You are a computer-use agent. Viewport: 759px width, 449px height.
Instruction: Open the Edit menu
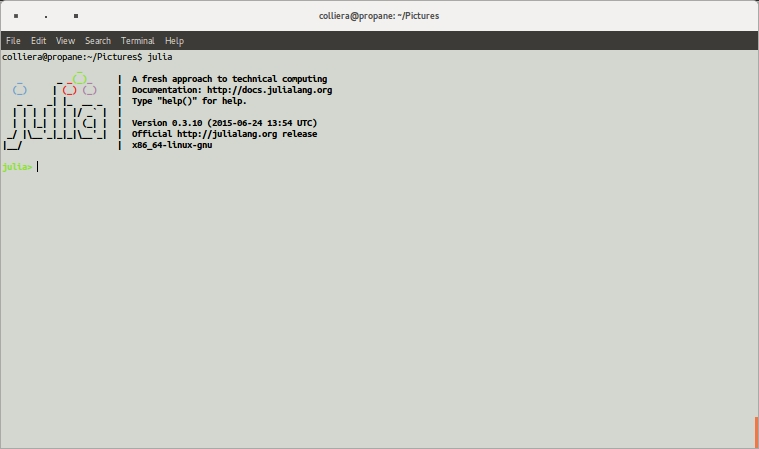click(x=38, y=41)
